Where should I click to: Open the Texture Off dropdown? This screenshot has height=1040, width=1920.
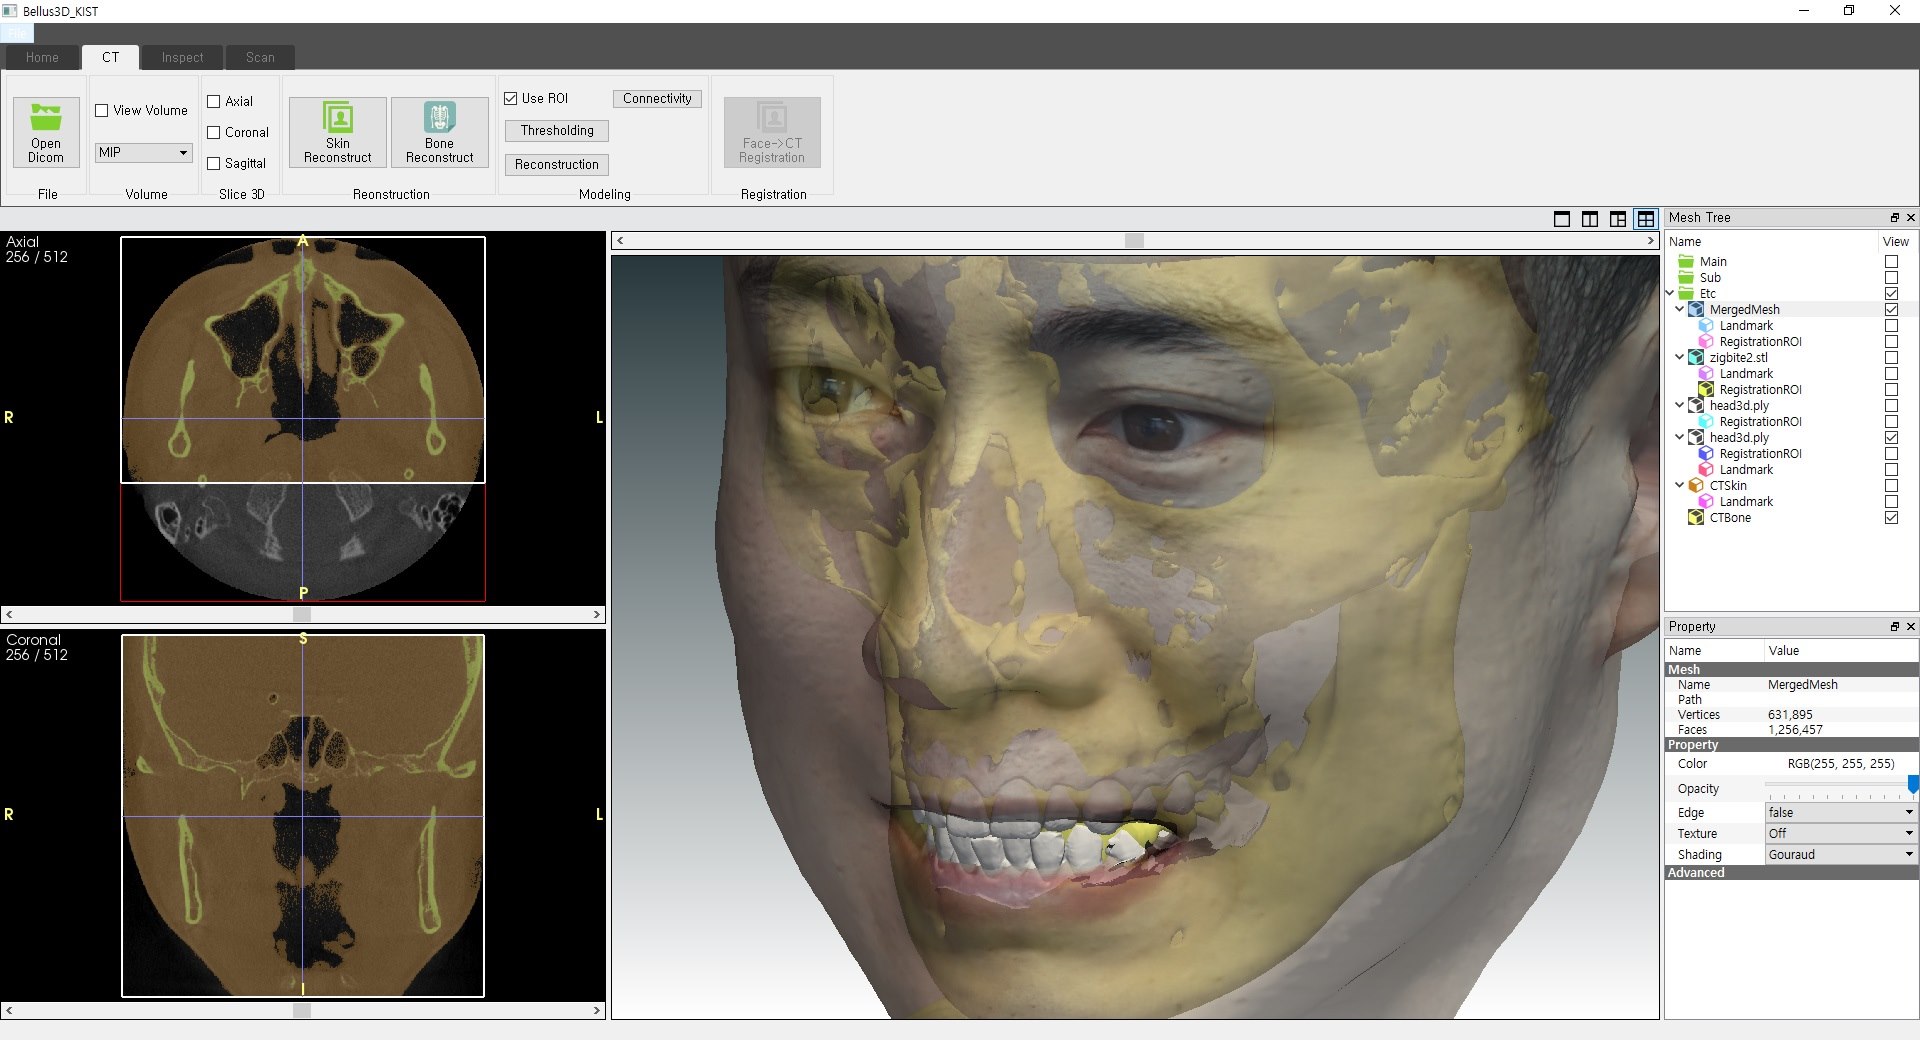point(1841,834)
